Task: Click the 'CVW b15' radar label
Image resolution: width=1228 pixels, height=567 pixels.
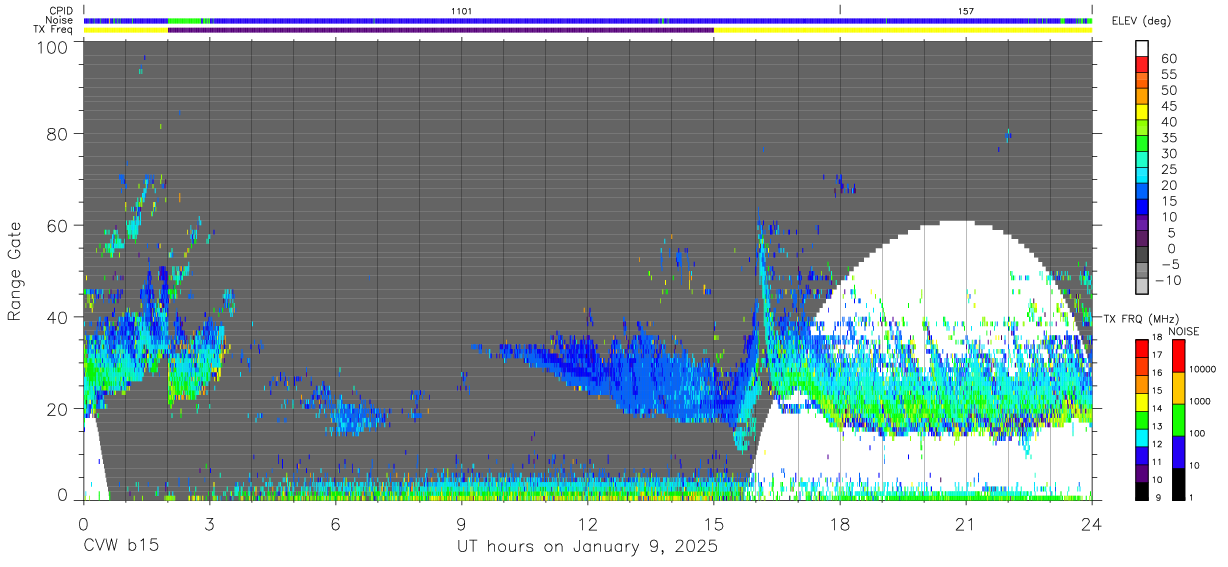Action: tap(120, 547)
